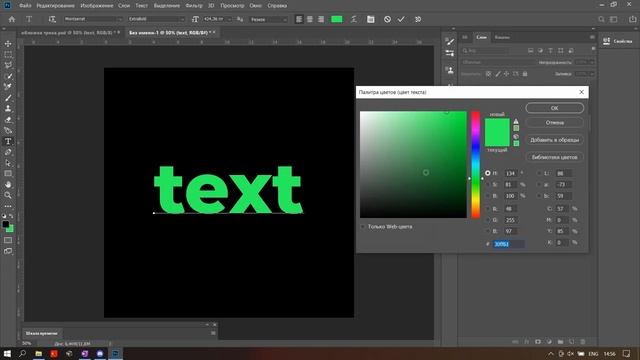Click the Библиотеки цветов button
This screenshot has width=640, height=360.
click(x=554, y=157)
